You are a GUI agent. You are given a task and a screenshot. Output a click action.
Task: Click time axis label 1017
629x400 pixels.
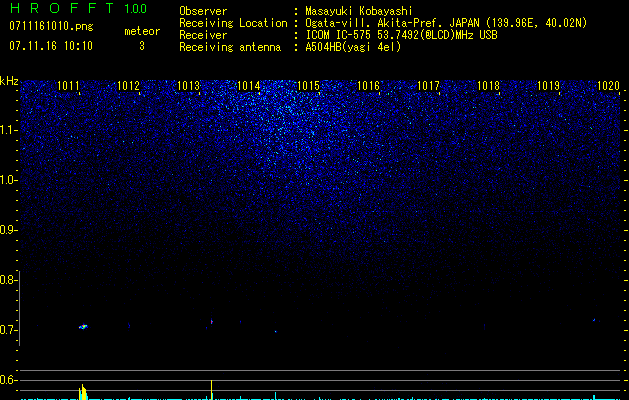point(428,86)
